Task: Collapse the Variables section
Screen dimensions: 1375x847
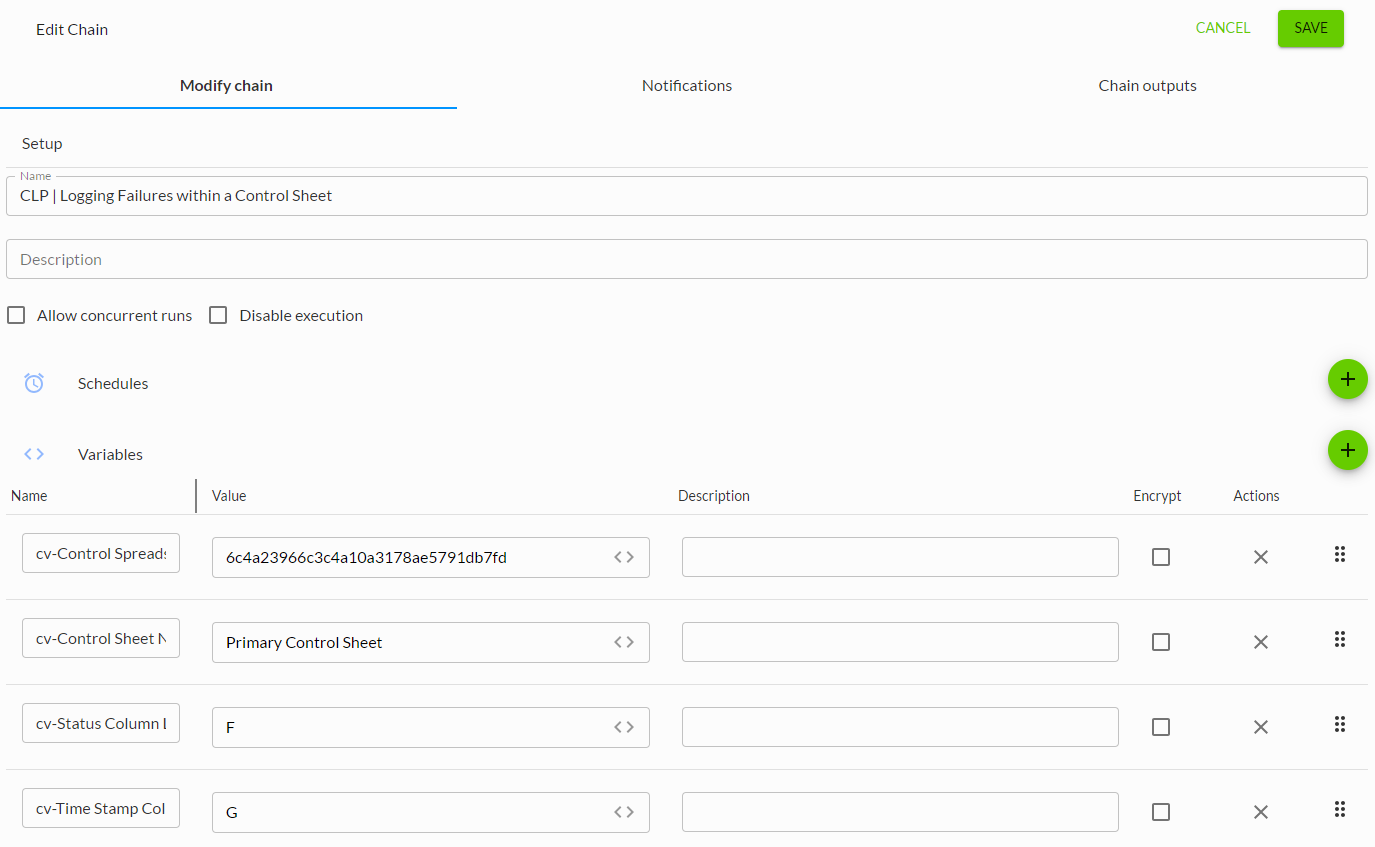Action: [110, 454]
